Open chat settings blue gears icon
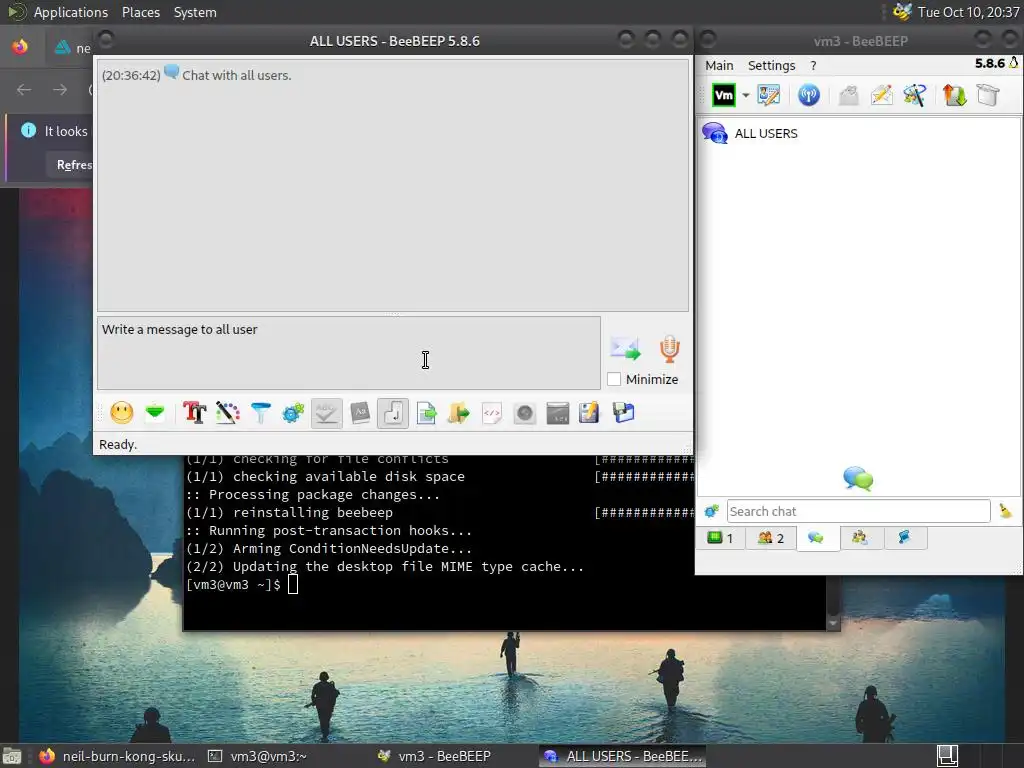1024x768 pixels. click(293, 413)
